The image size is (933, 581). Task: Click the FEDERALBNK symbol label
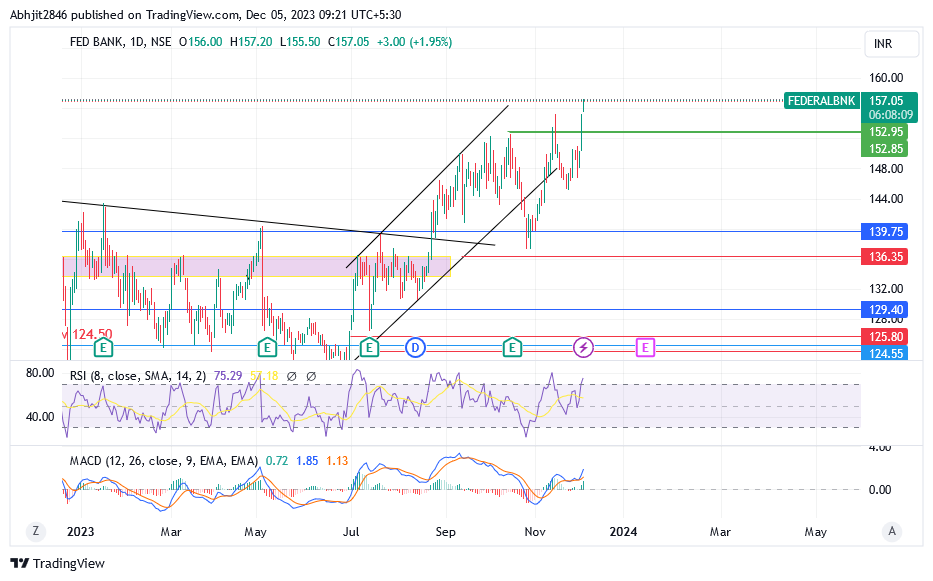[821, 101]
